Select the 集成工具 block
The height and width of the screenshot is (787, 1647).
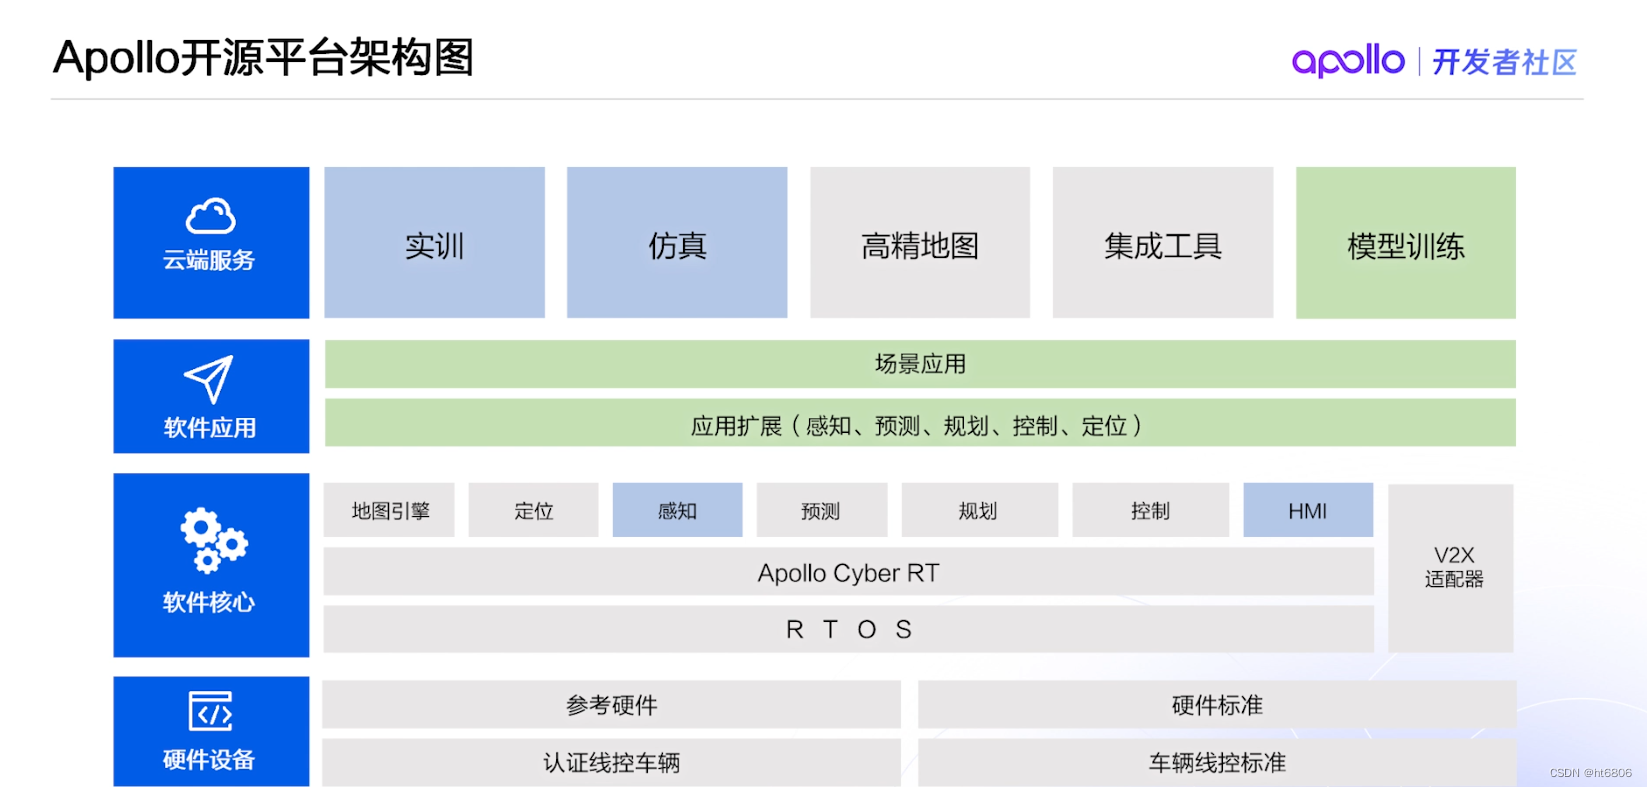(1163, 243)
